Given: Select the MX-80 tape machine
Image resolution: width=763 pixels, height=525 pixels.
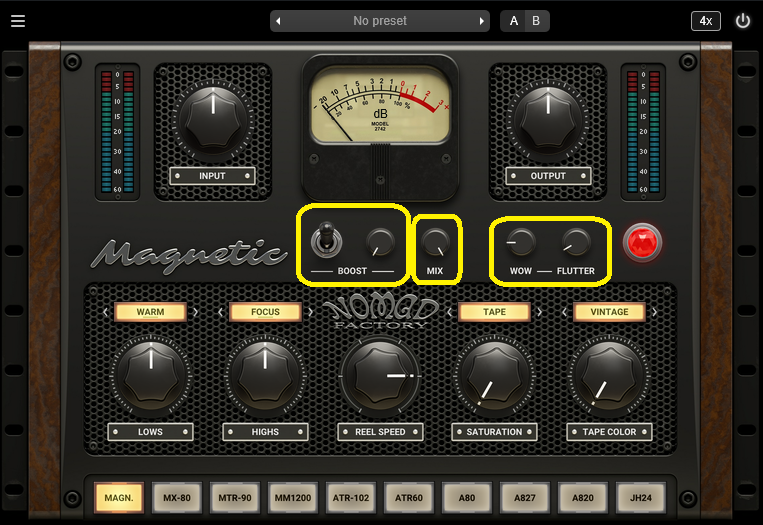Looking at the screenshot, I should (177, 498).
